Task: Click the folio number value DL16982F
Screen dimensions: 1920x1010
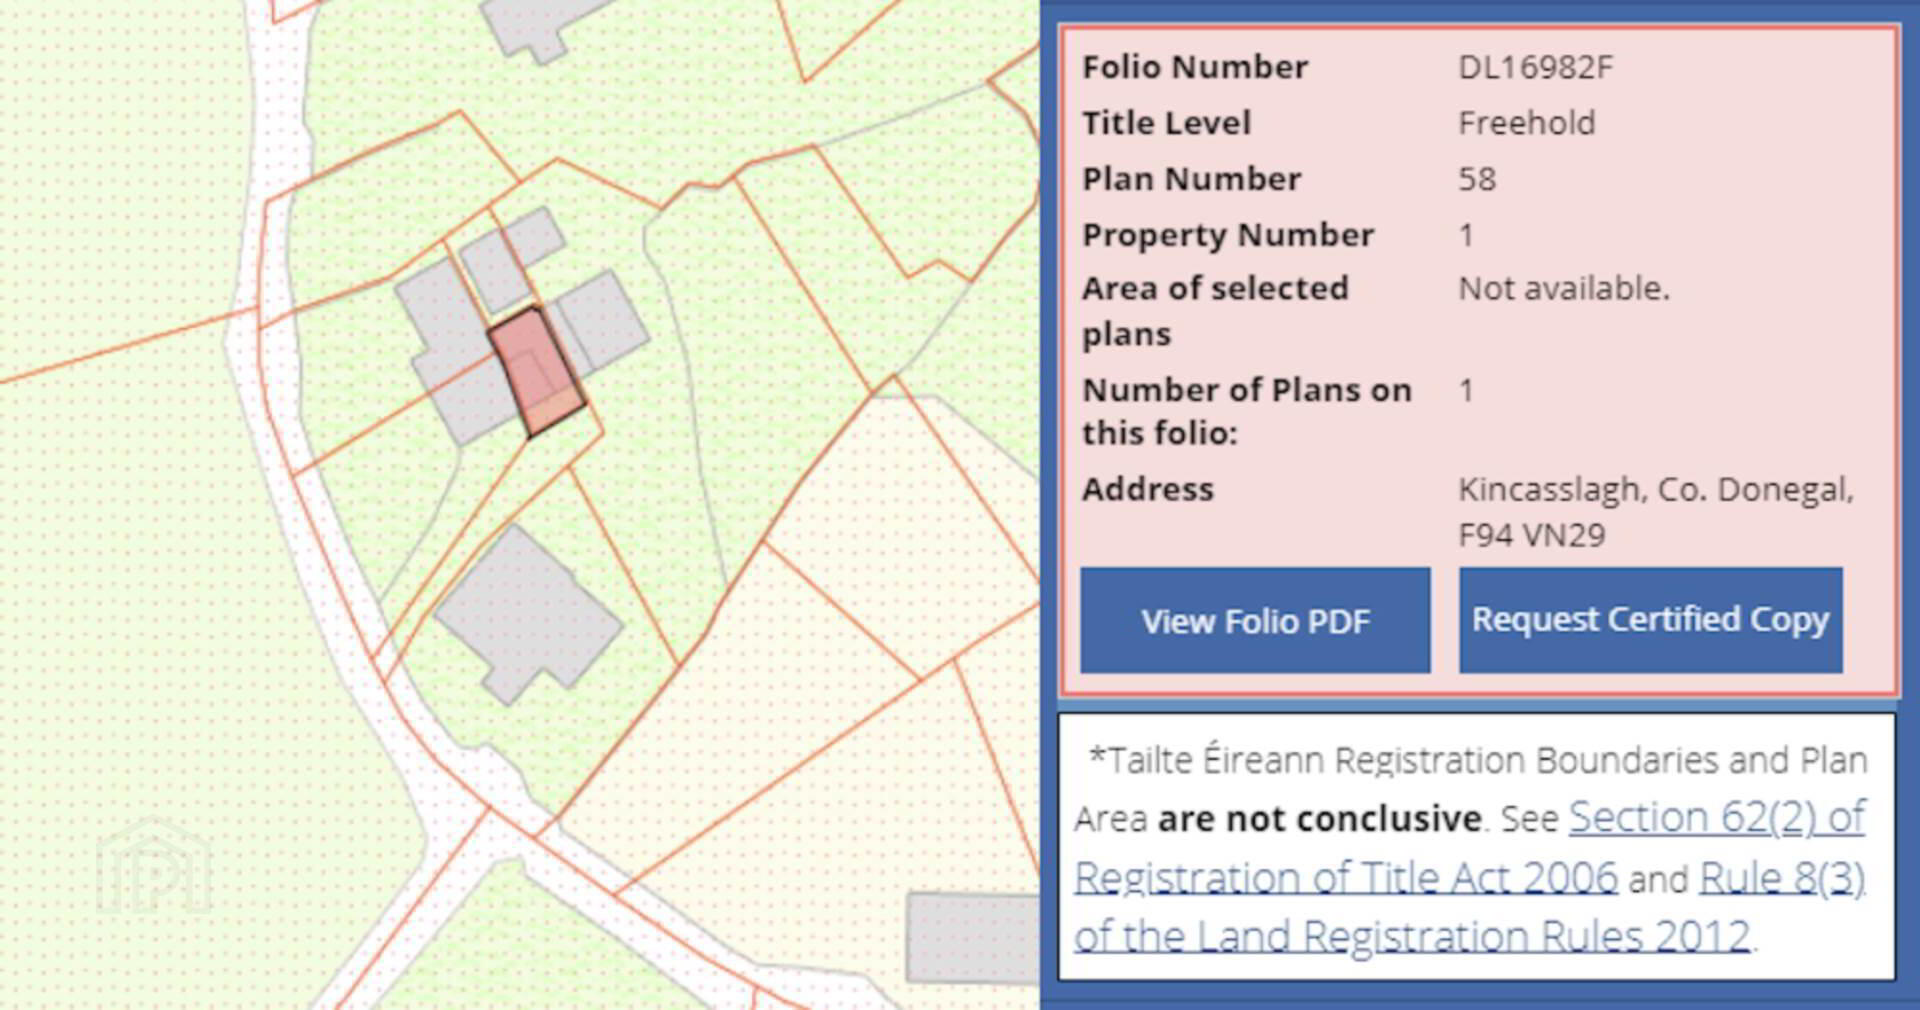Action: tap(1535, 67)
